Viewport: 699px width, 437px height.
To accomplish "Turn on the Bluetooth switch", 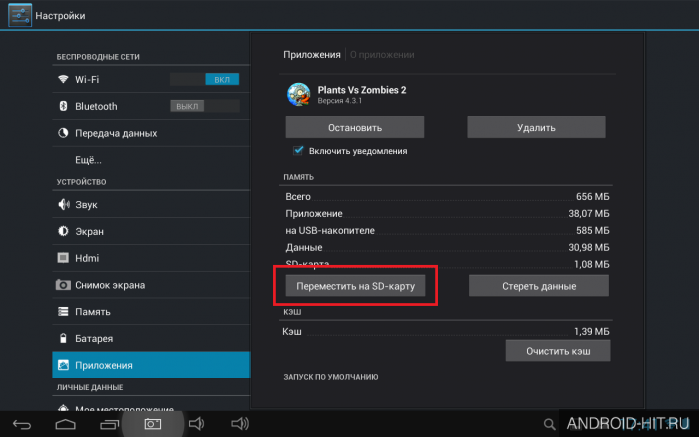I will tap(205, 106).
